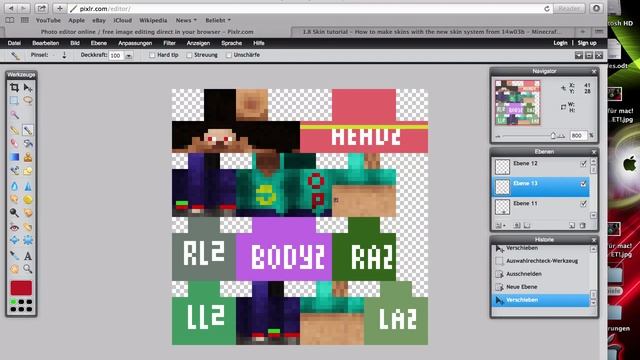The image size is (640, 360).
Task: Click the browser Reader button
Action: click(x=569, y=8)
